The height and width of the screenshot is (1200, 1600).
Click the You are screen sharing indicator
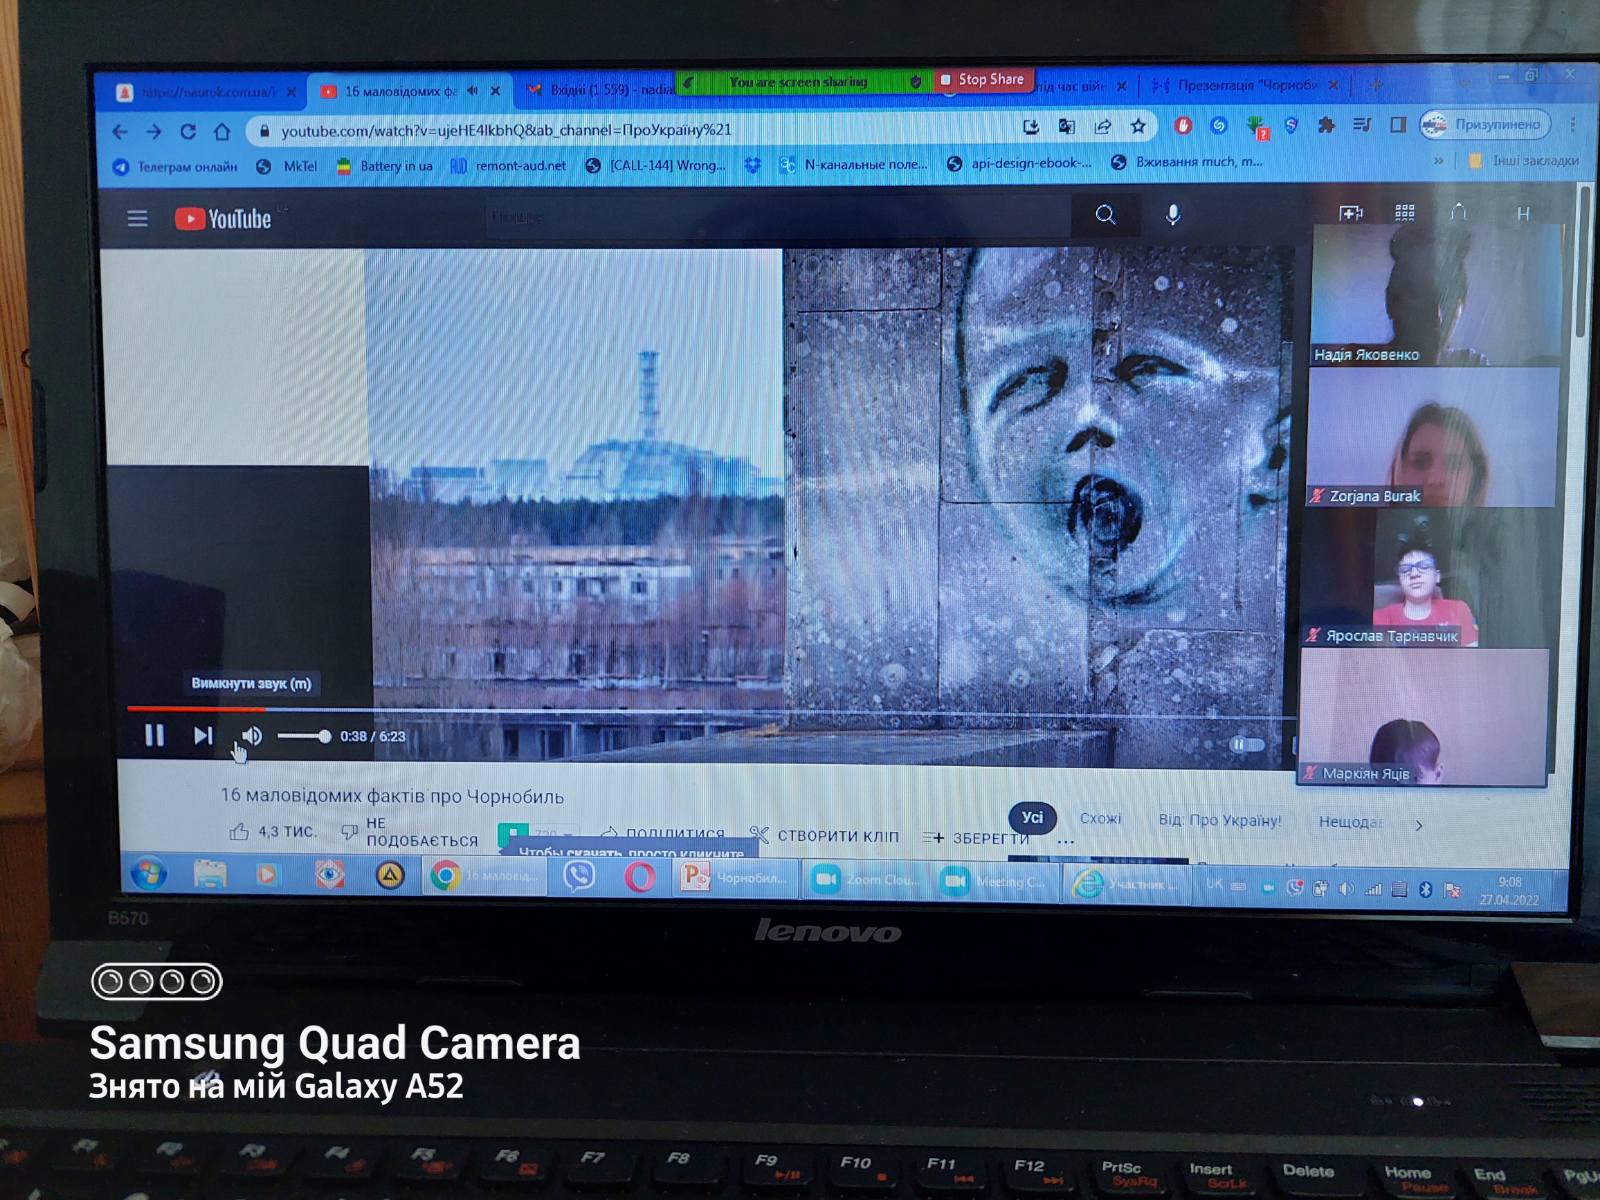pyautogui.click(x=799, y=82)
